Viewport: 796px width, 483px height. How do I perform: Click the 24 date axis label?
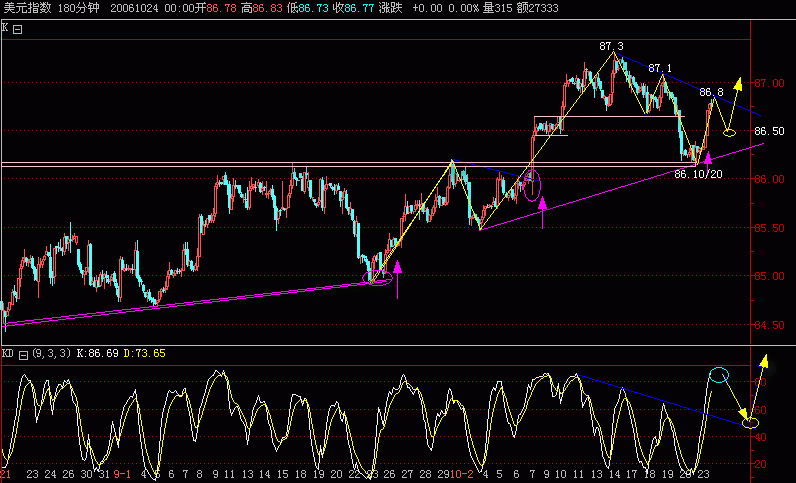[x=50, y=474]
